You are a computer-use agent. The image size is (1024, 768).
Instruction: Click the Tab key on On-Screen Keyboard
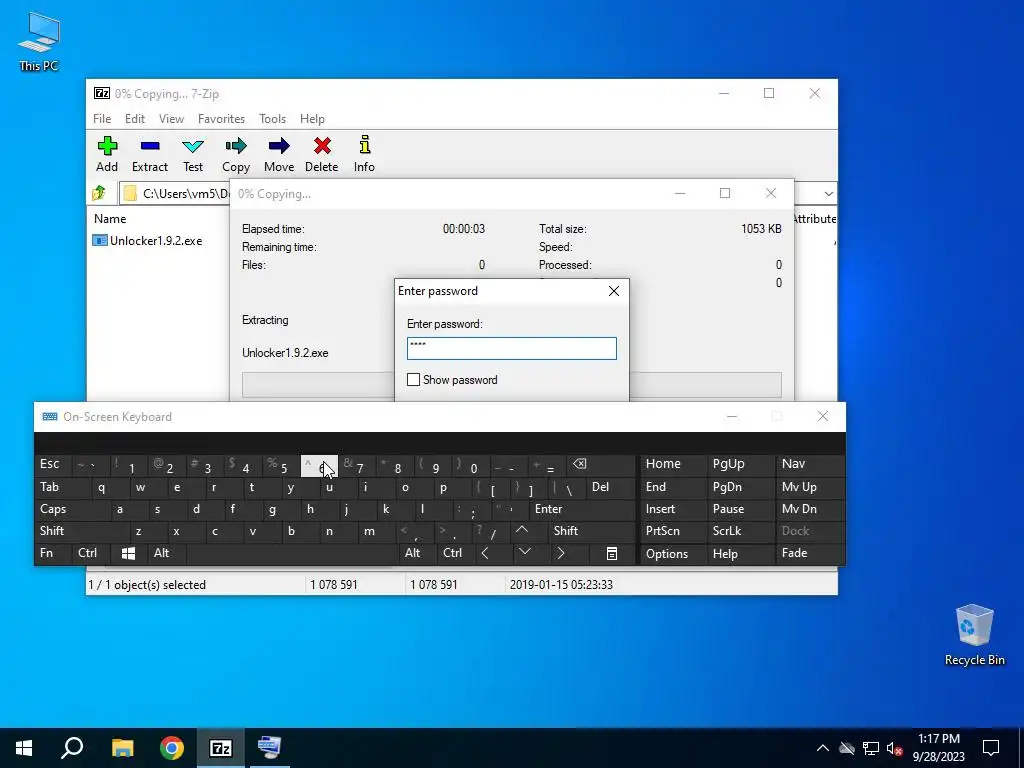click(x=58, y=487)
